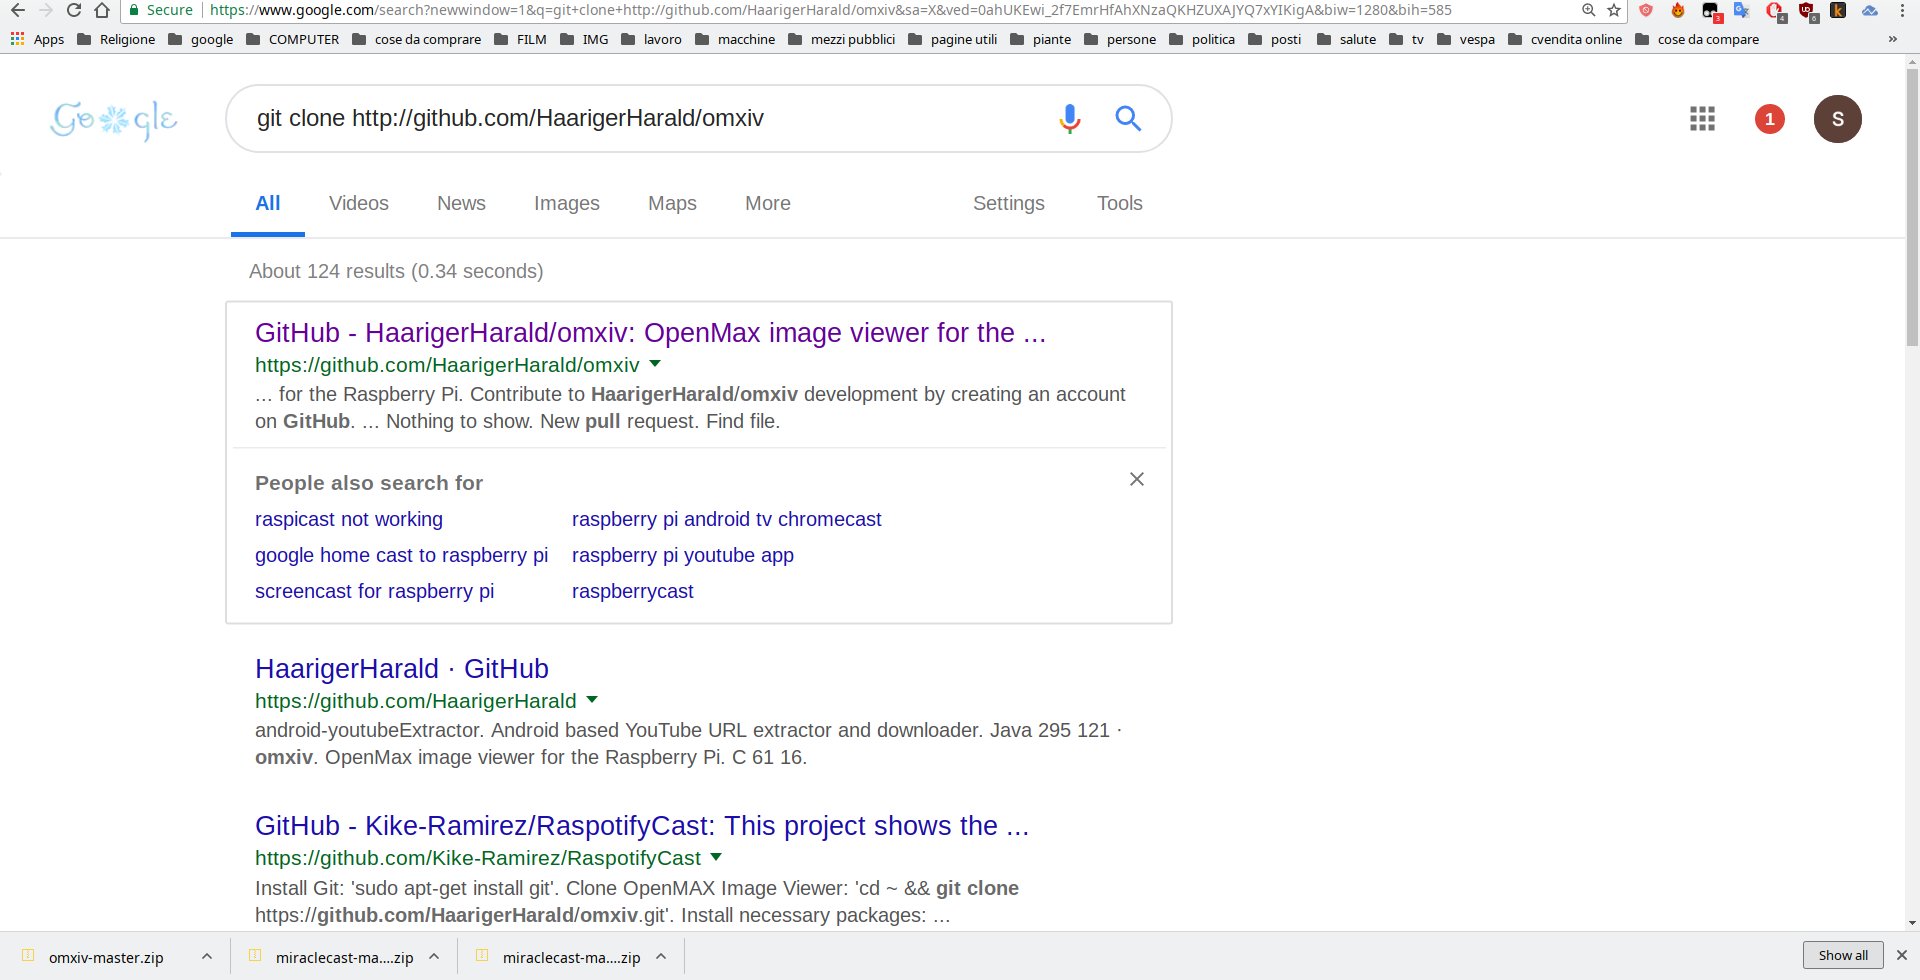Open the GitHub HaarigerHarald/omxiv result title
Screen dimensions: 1920x980
[650, 332]
